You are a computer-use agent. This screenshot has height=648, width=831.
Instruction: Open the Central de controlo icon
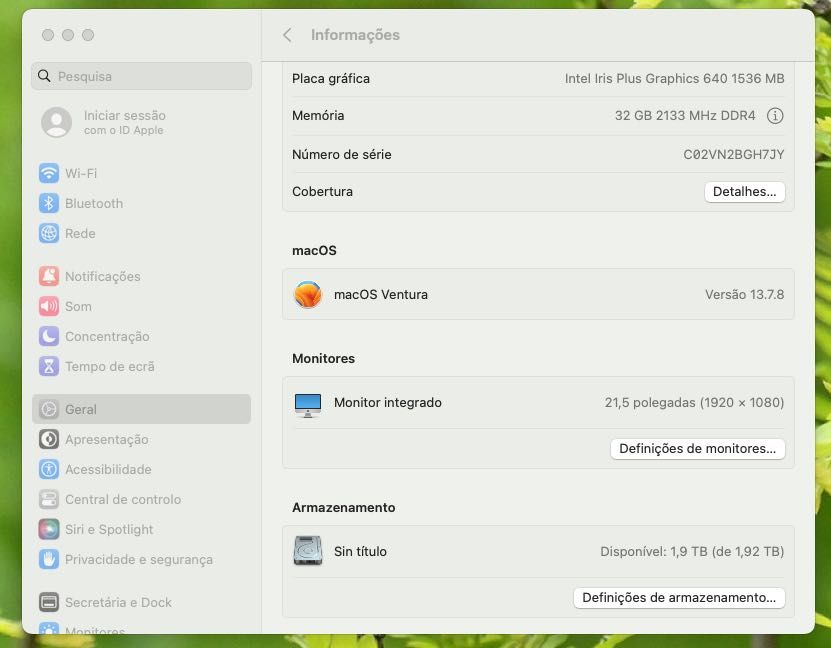coord(49,500)
